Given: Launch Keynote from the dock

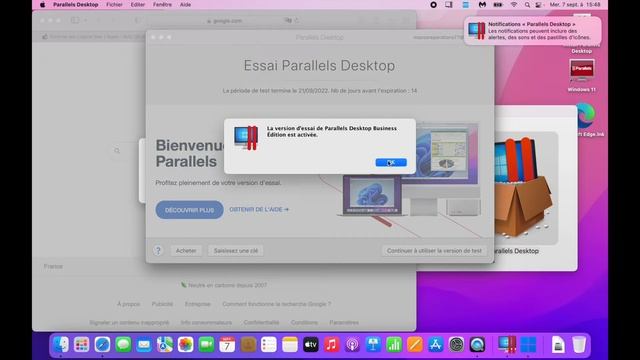Looking at the screenshot, I should tap(373, 345).
